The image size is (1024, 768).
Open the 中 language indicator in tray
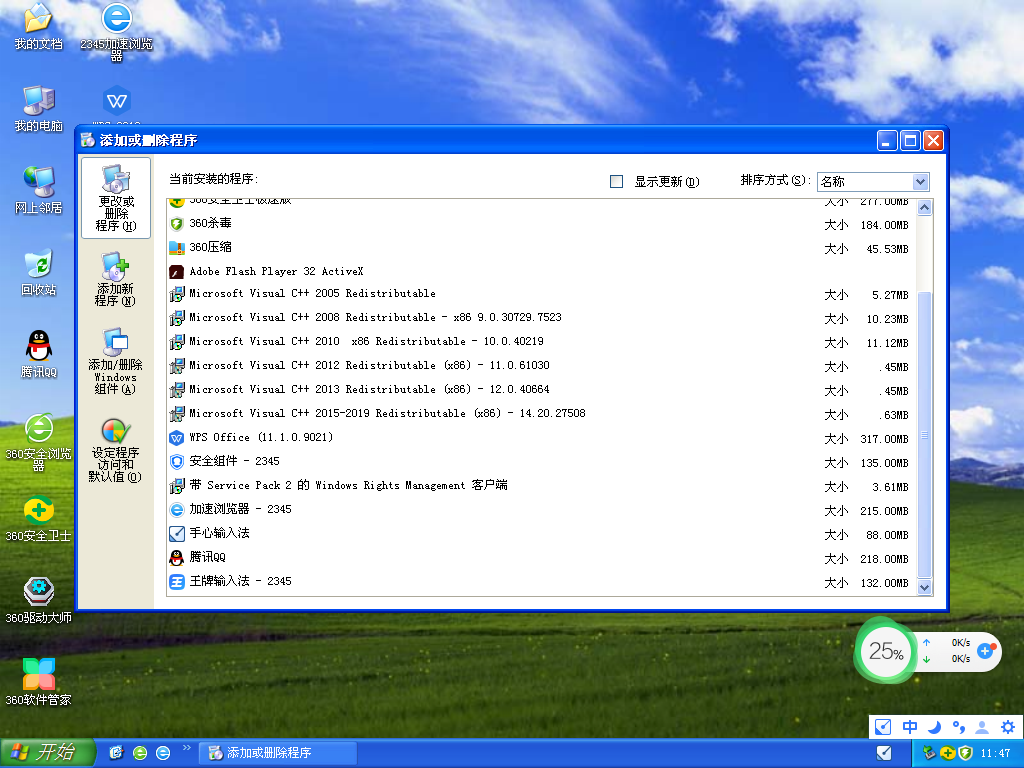click(909, 728)
